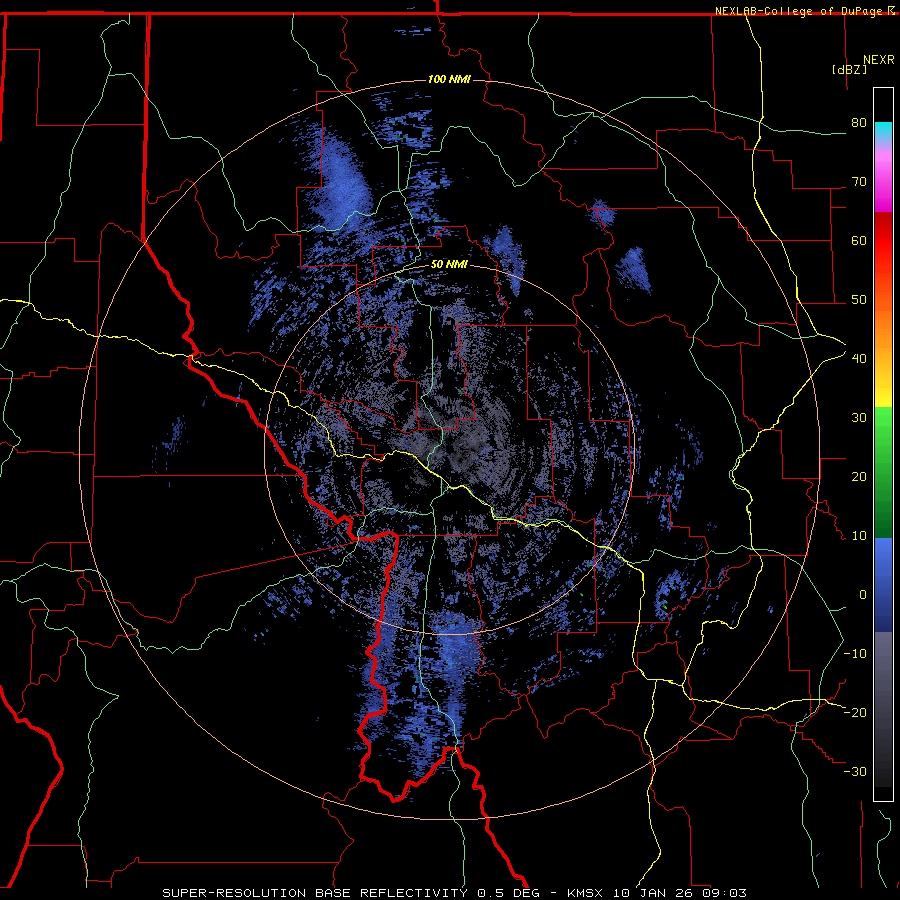Click the NEXLAB-College of DuPage header text
Viewport: 900px width, 900px height.
798,11
